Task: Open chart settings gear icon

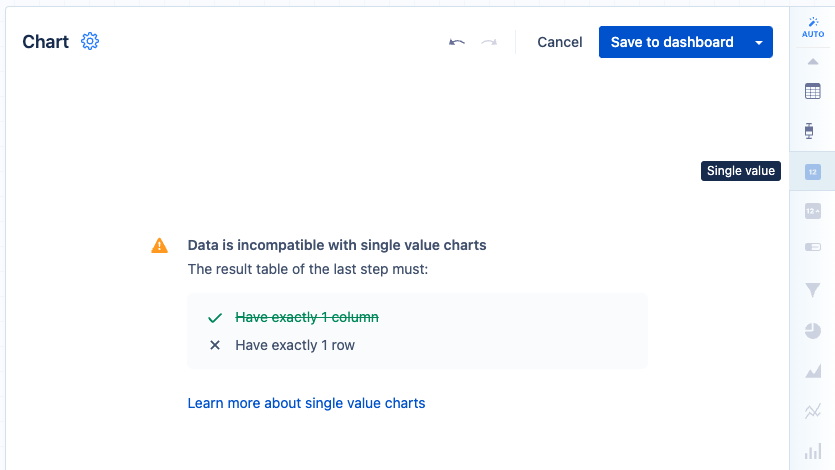Action: [x=90, y=41]
